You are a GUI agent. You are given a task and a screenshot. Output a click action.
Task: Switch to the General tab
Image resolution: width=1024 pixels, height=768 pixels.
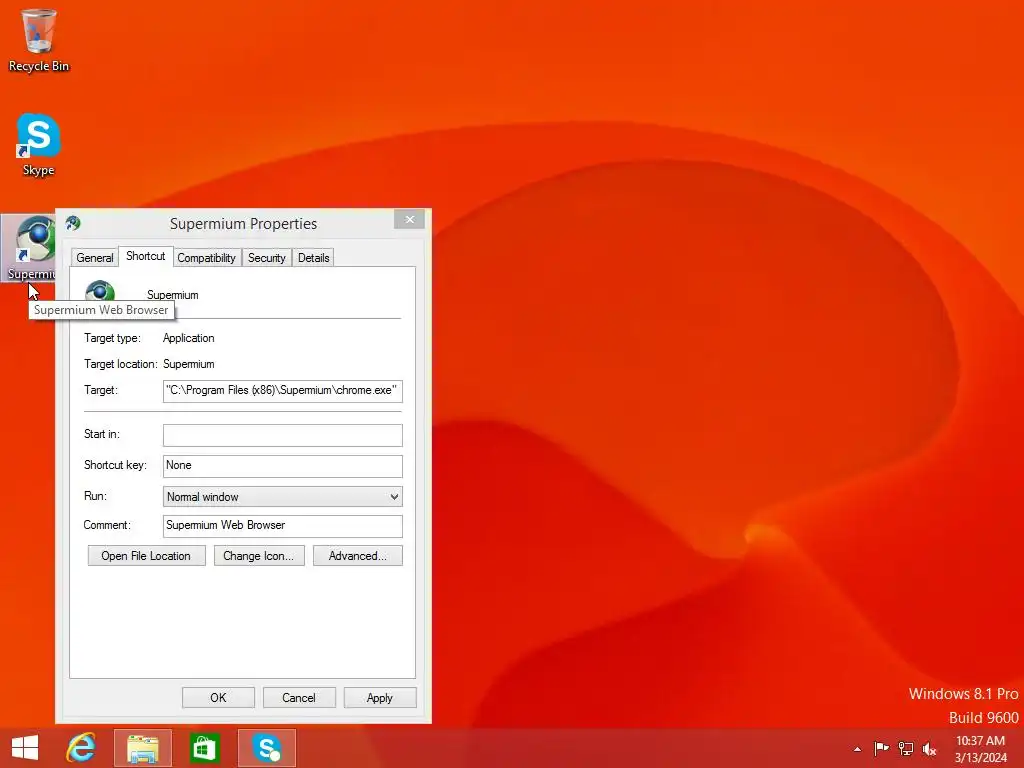click(95, 258)
